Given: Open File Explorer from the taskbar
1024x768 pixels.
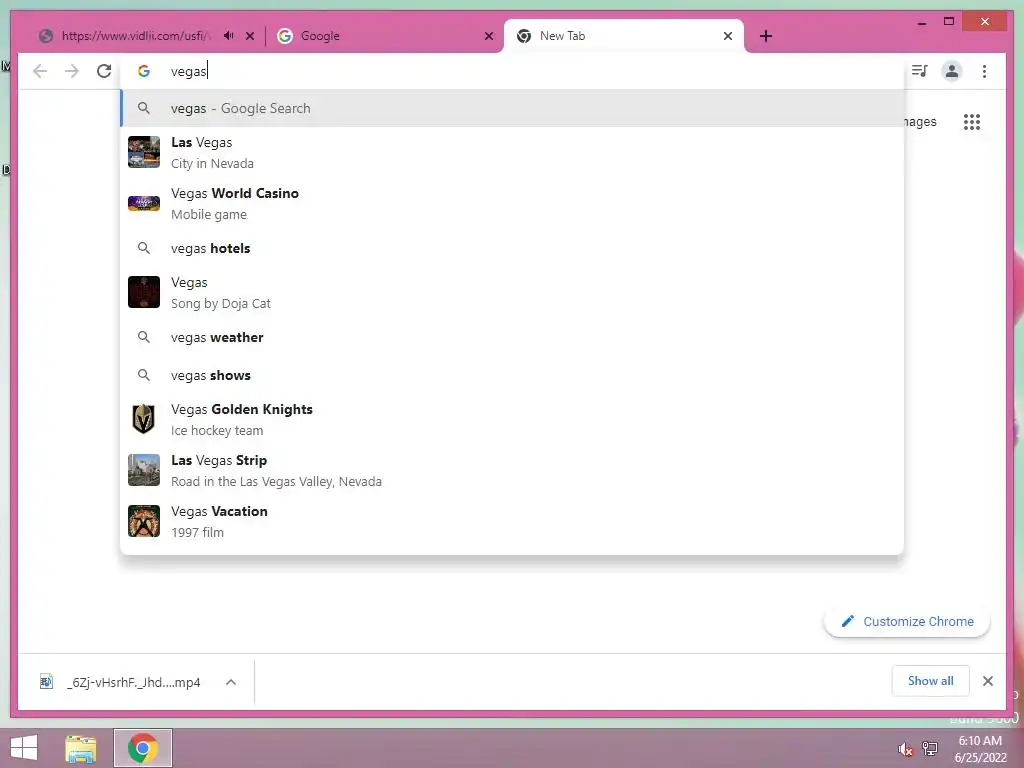Looking at the screenshot, I should pyautogui.click(x=81, y=748).
